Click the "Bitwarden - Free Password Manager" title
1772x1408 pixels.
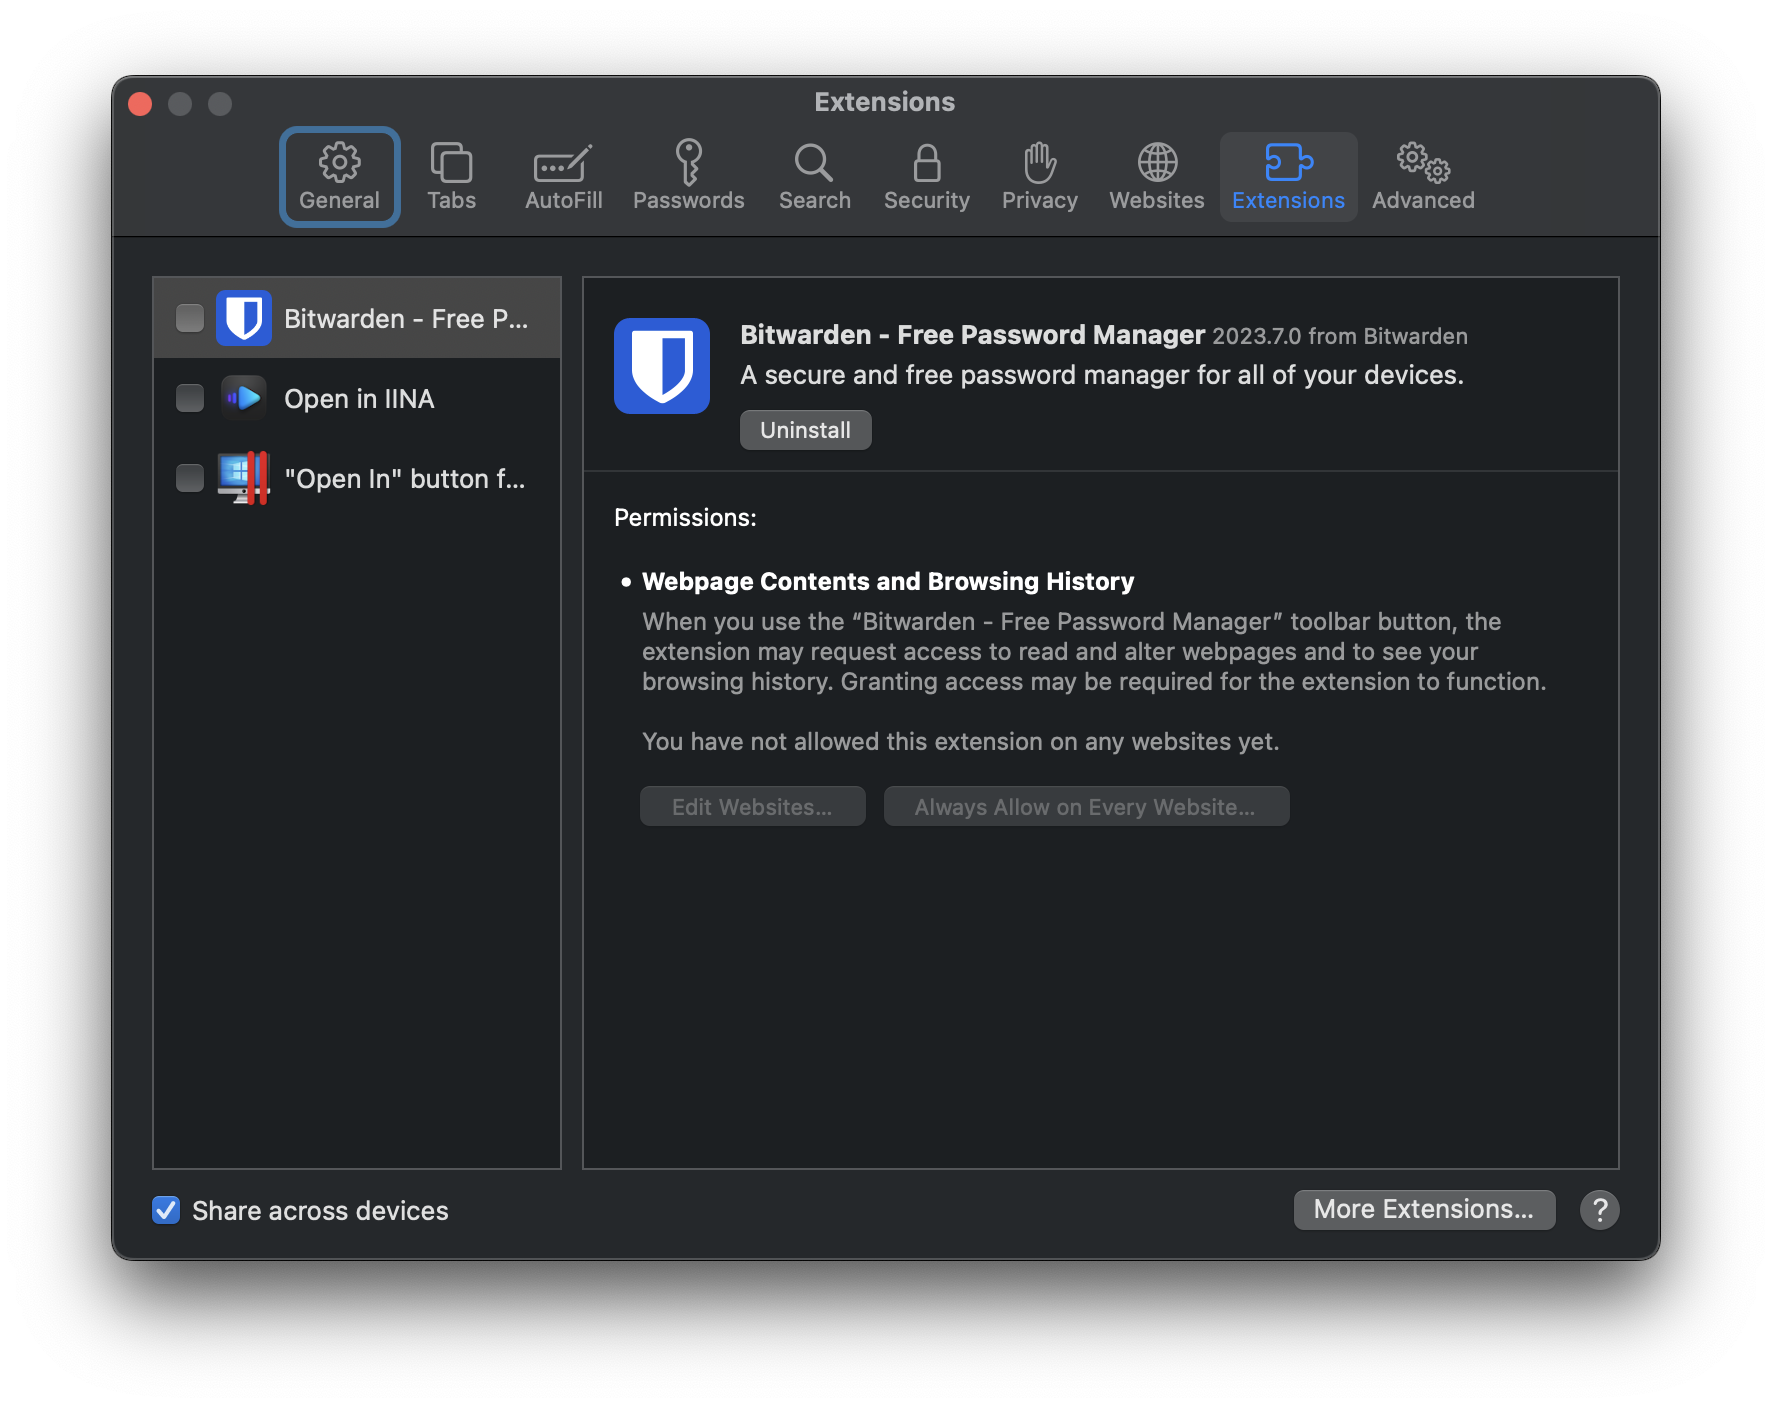coord(973,335)
